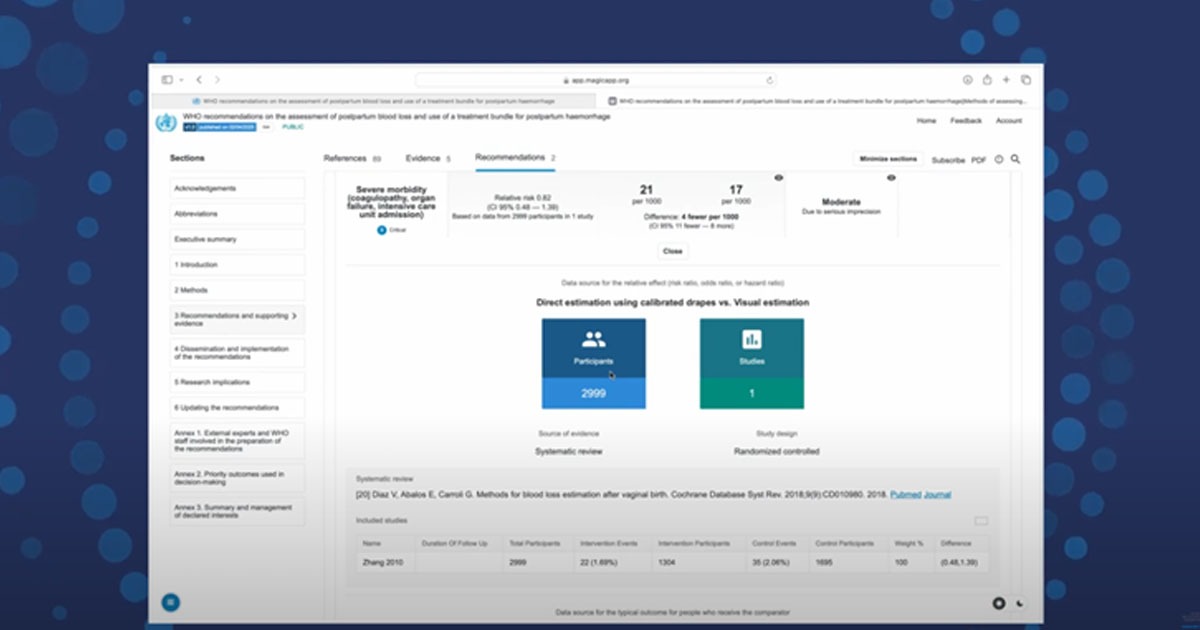Expand the included studies table toggle

[981, 520]
